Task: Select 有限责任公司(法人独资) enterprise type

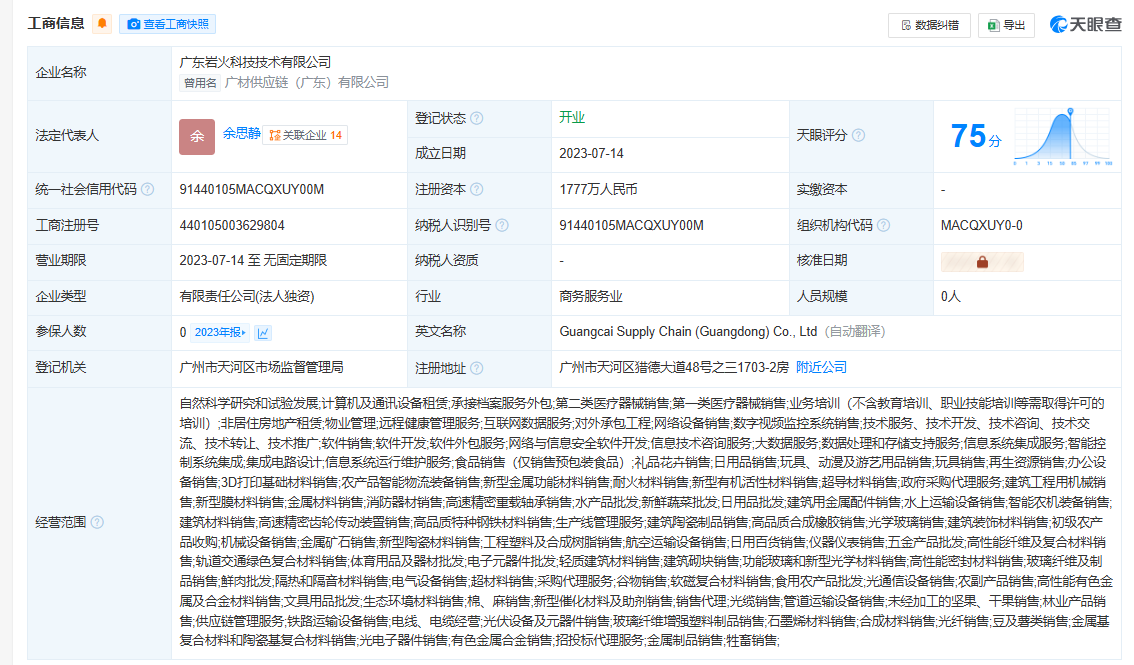Action: (247, 296)
